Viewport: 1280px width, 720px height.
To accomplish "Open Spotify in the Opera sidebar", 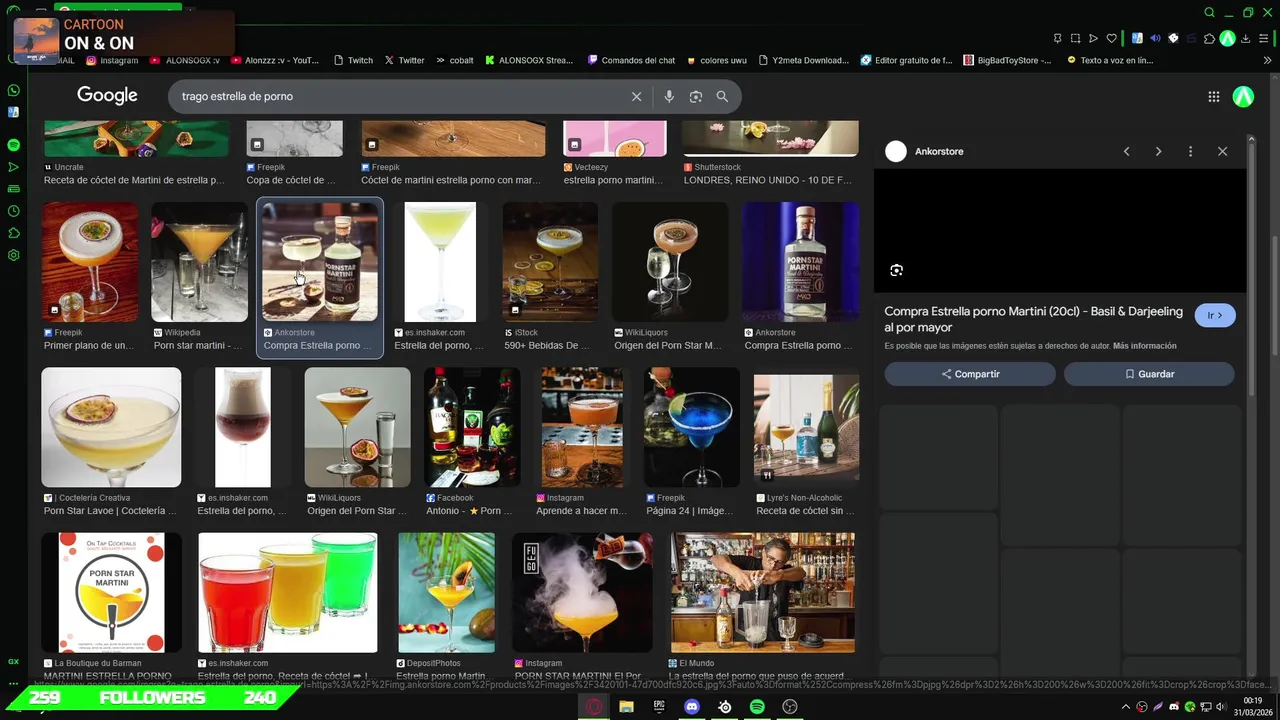I will point(13,145).
